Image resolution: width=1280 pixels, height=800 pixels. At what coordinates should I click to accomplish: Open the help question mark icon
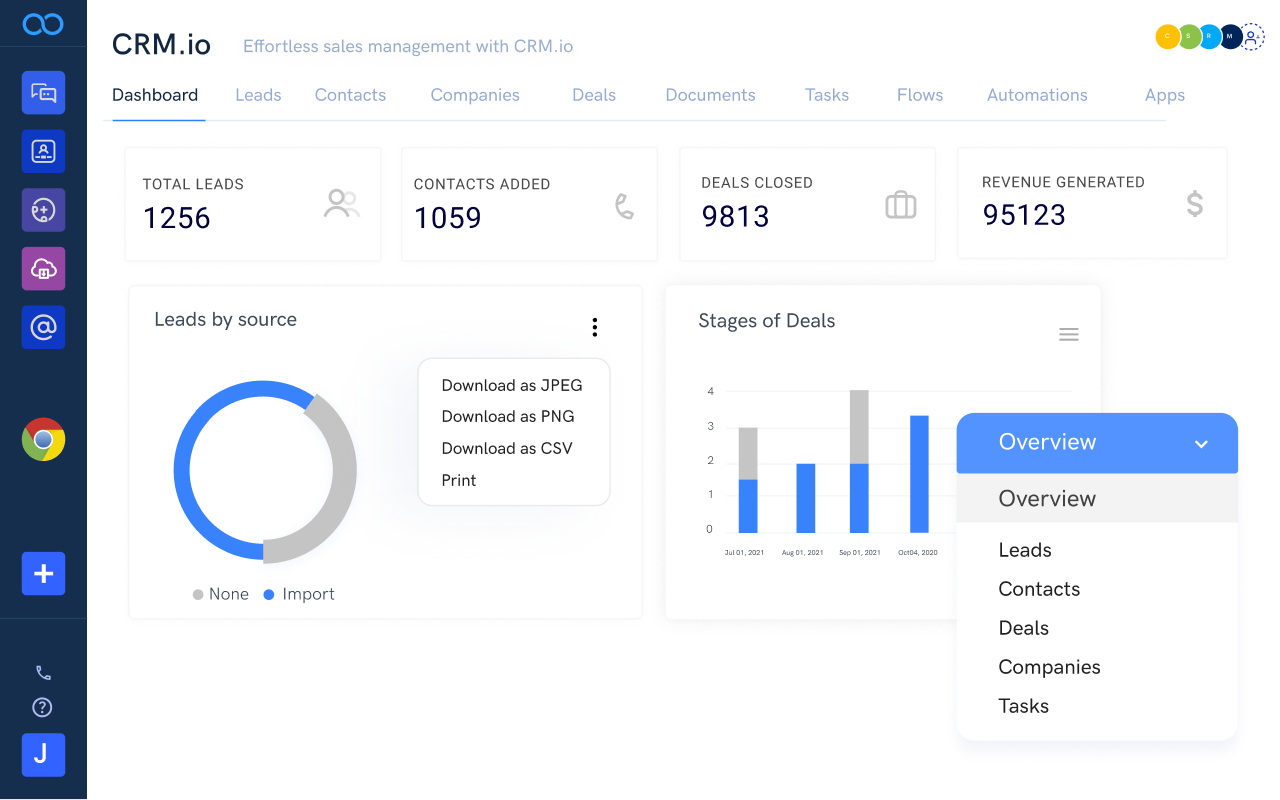point(42,707)
